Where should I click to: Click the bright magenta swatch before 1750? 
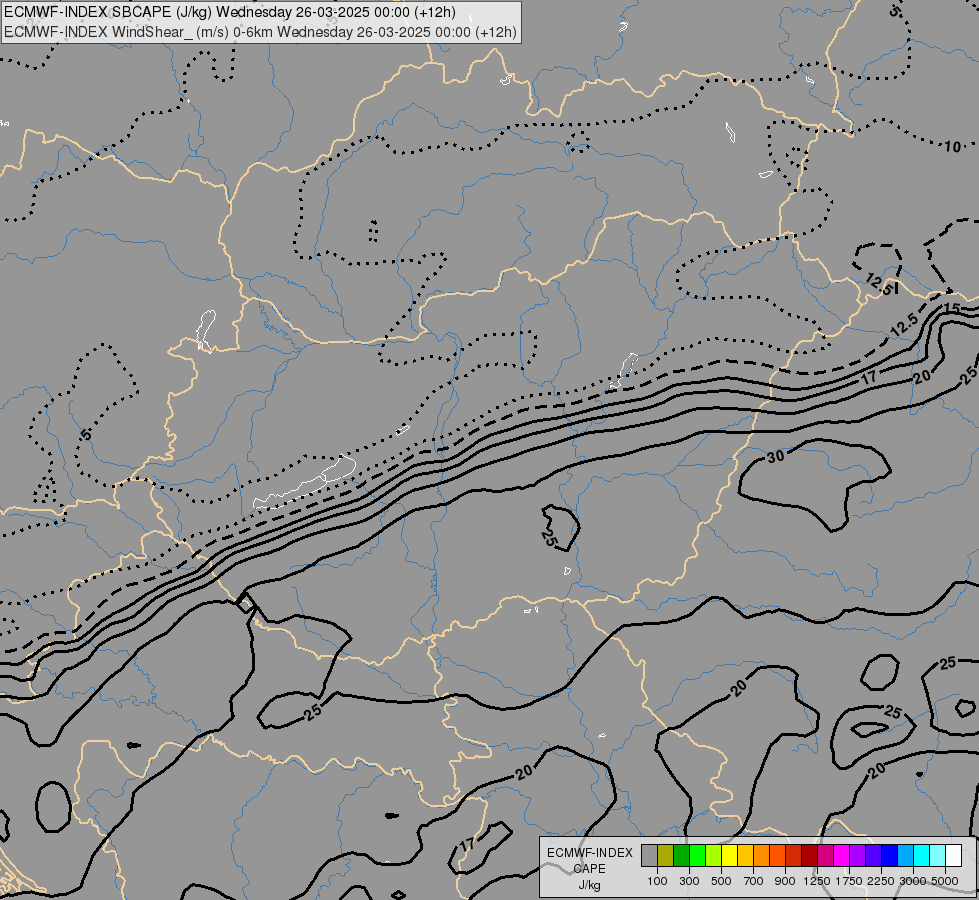click(x=842, y=856)
